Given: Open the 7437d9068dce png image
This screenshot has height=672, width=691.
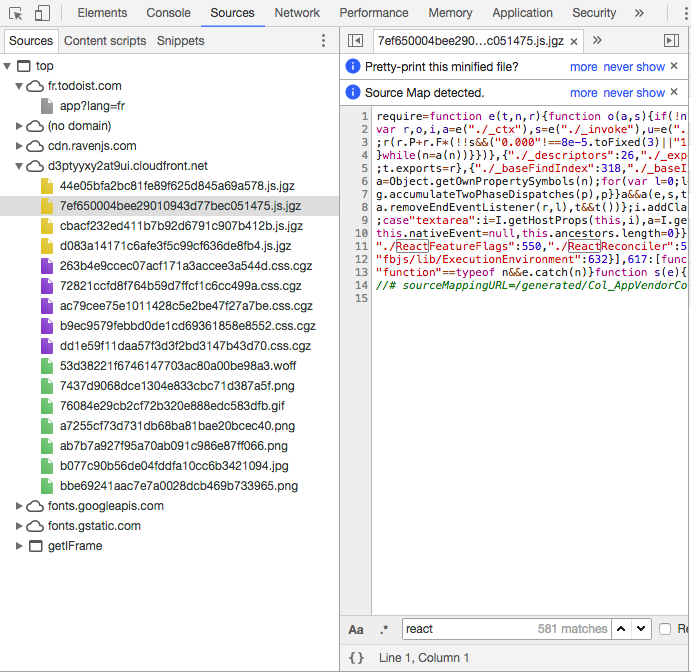Looking at the screenshot, I should tap(177, 386).
